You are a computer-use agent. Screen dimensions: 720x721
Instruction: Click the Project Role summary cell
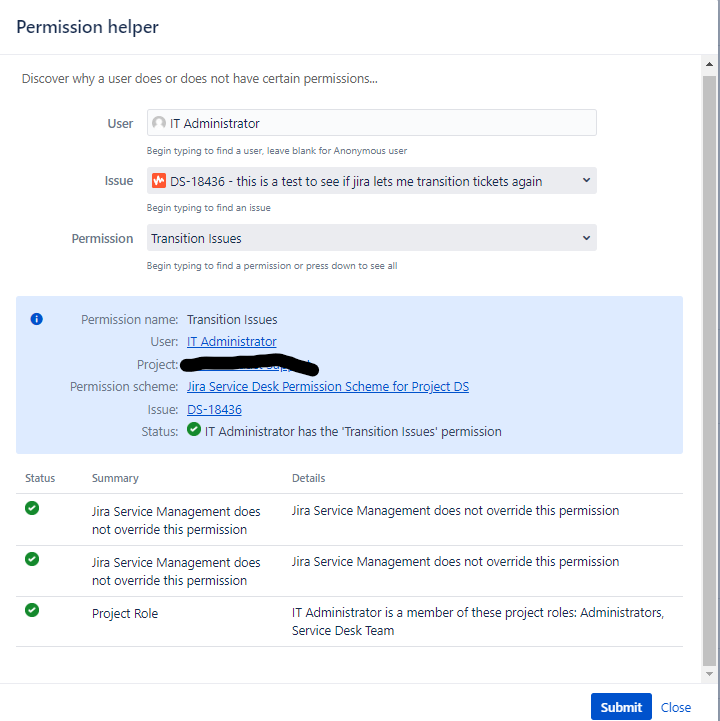pos(125,613)
